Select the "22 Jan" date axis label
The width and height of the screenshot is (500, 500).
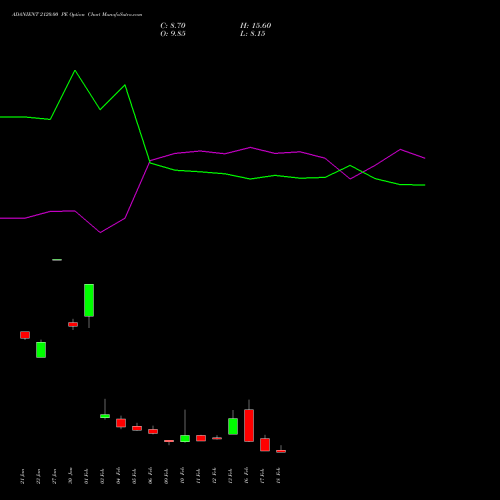pyautogui.click(x=38, y=476)
